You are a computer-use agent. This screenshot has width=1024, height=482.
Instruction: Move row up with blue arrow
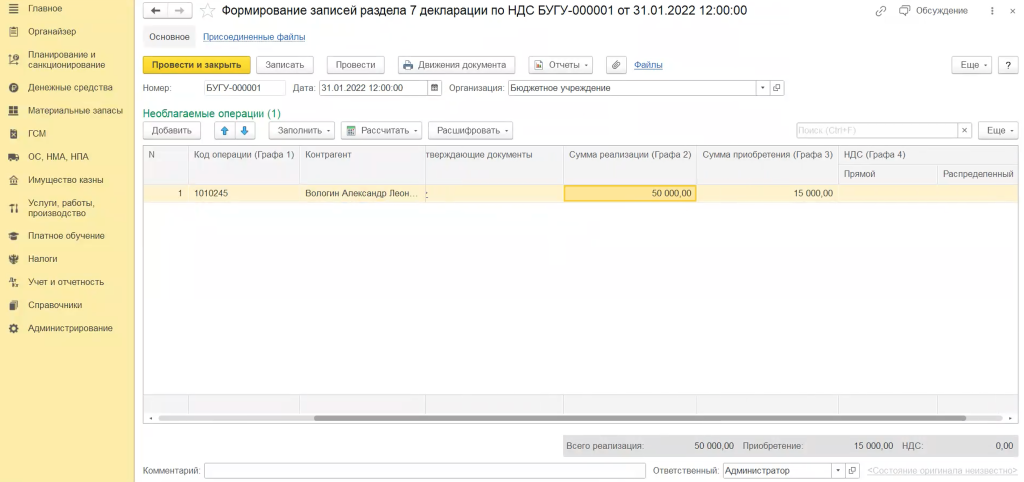pos(225,131)
